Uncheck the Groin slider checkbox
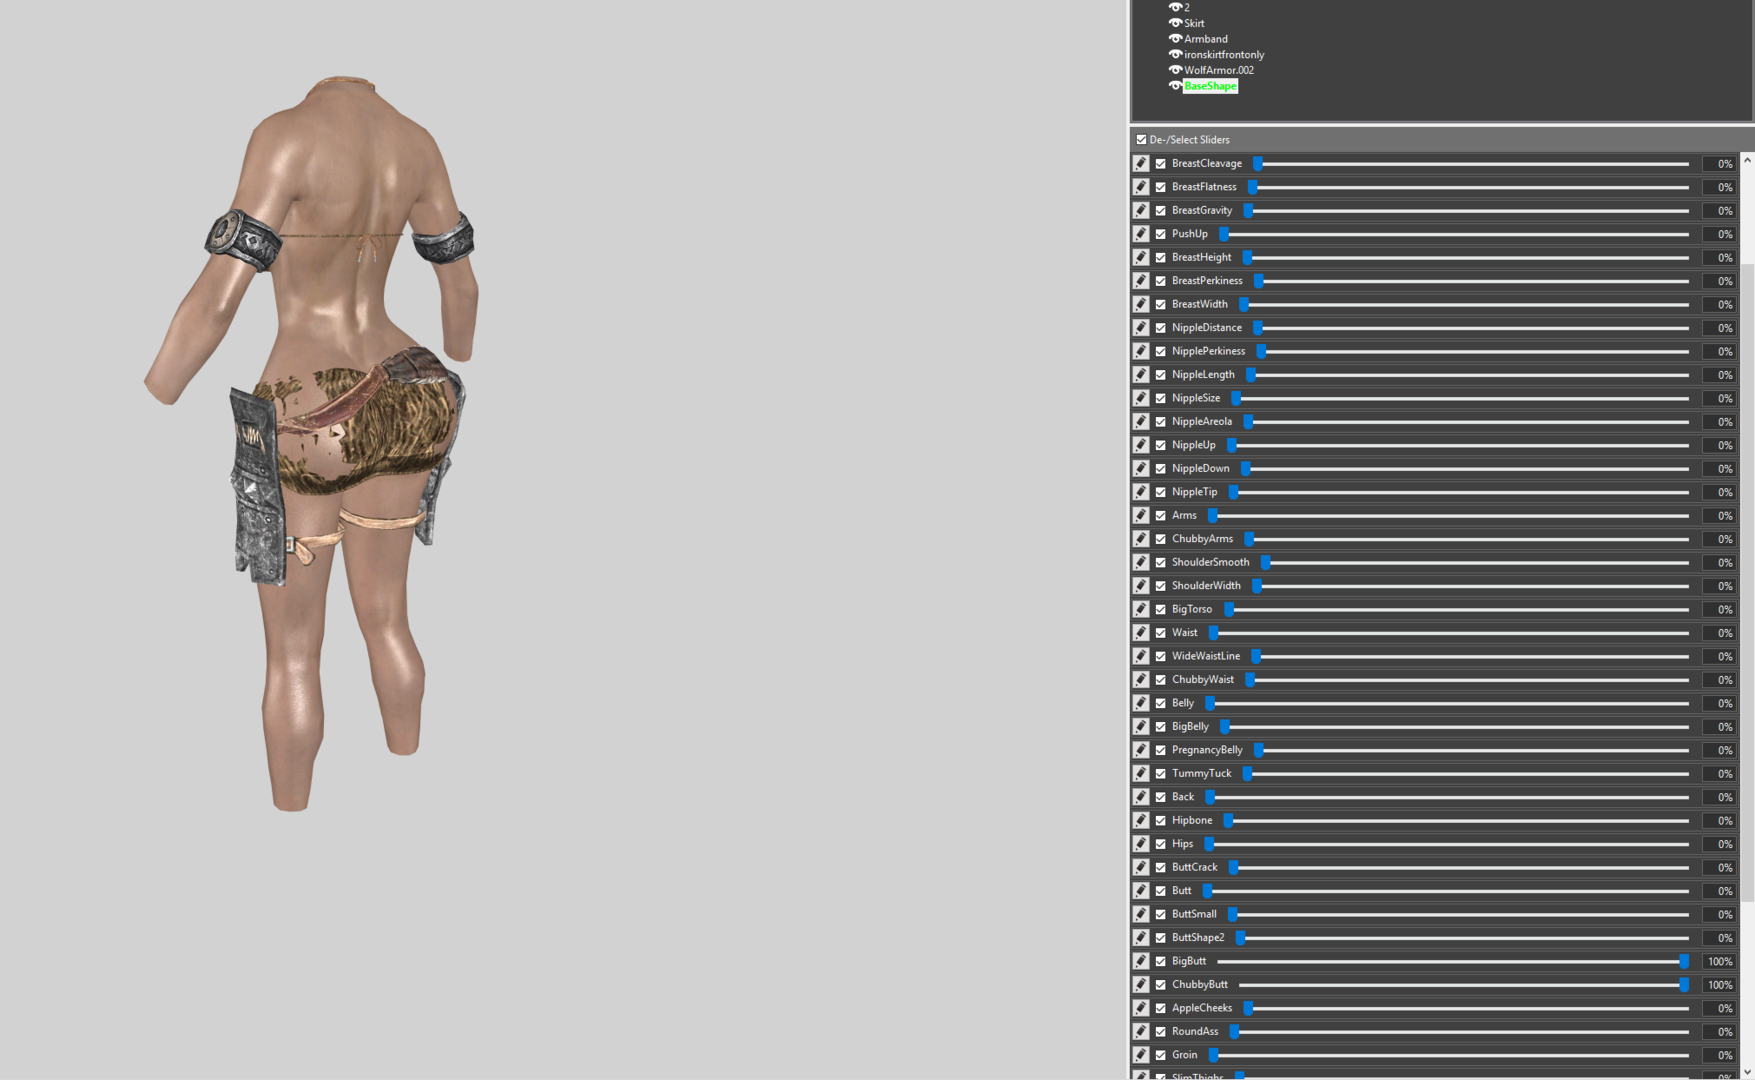1755x1080 pixels. click(x=1161, y=1055)
